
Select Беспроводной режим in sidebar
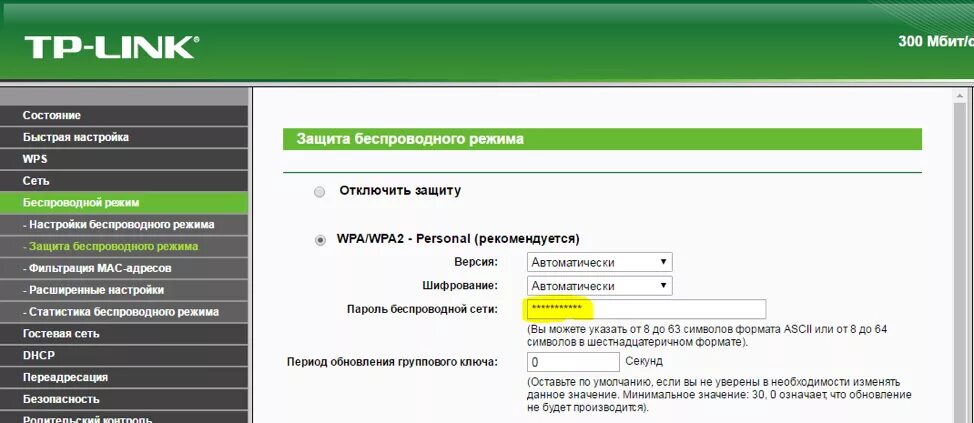(x=124, y=202)
